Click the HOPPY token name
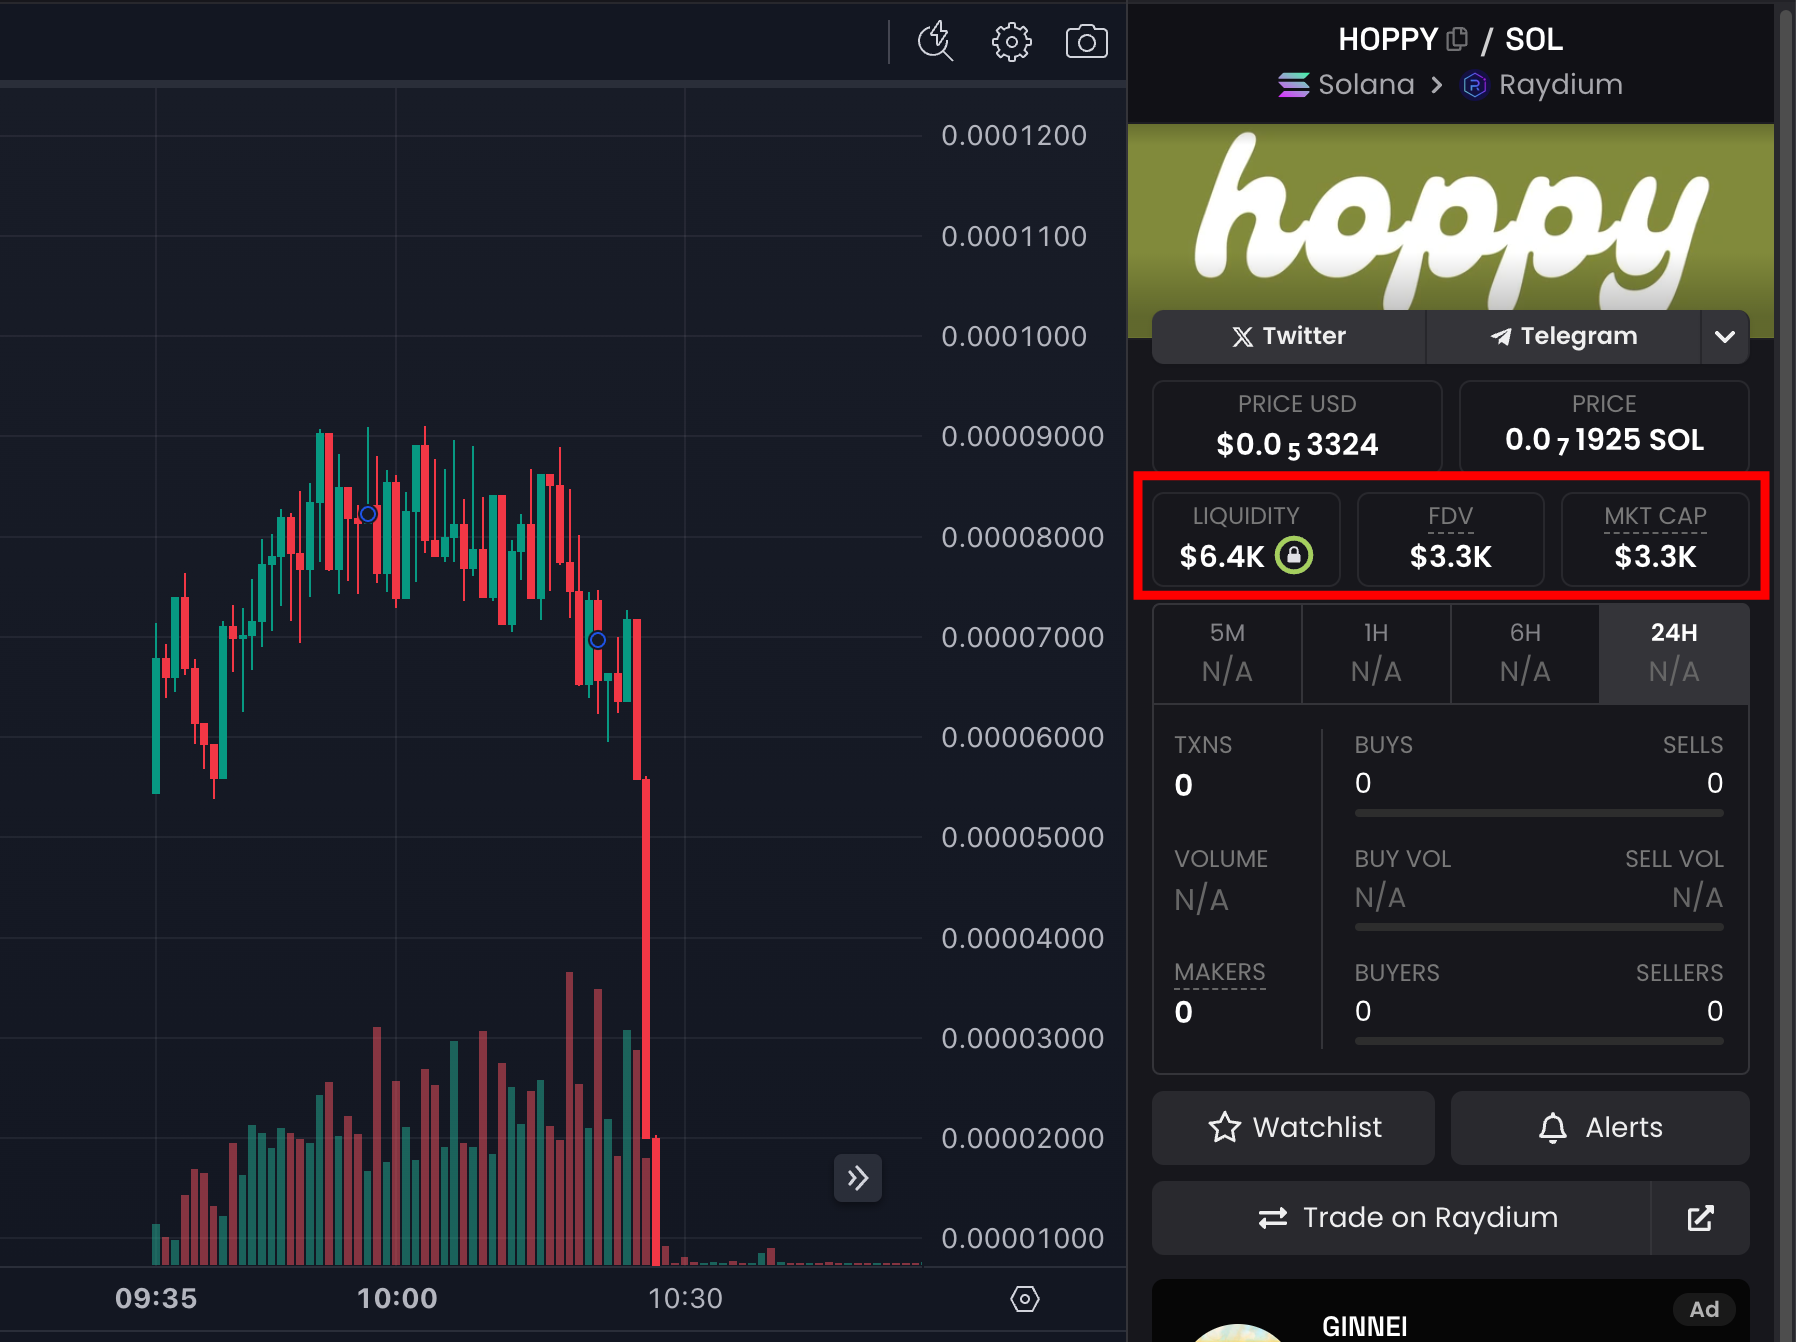The height and width of the screenshot is (1342, 1796). click(x=1388, y=39)
